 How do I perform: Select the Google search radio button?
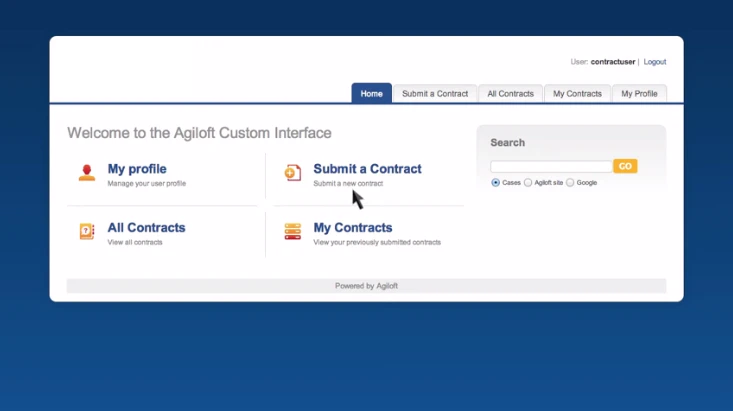click(570, 183)
